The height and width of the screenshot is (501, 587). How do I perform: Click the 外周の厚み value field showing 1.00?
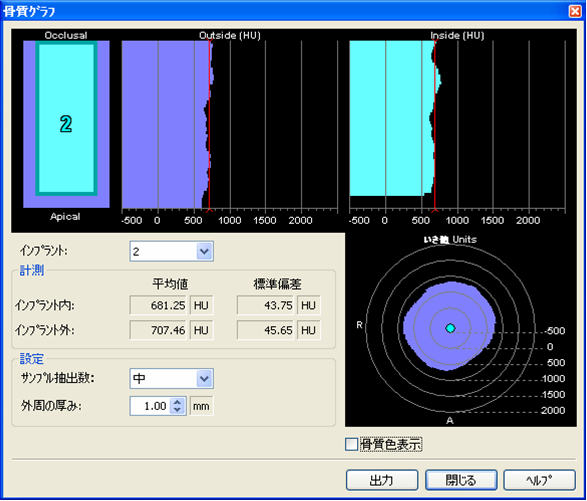[x=150, y=406]
